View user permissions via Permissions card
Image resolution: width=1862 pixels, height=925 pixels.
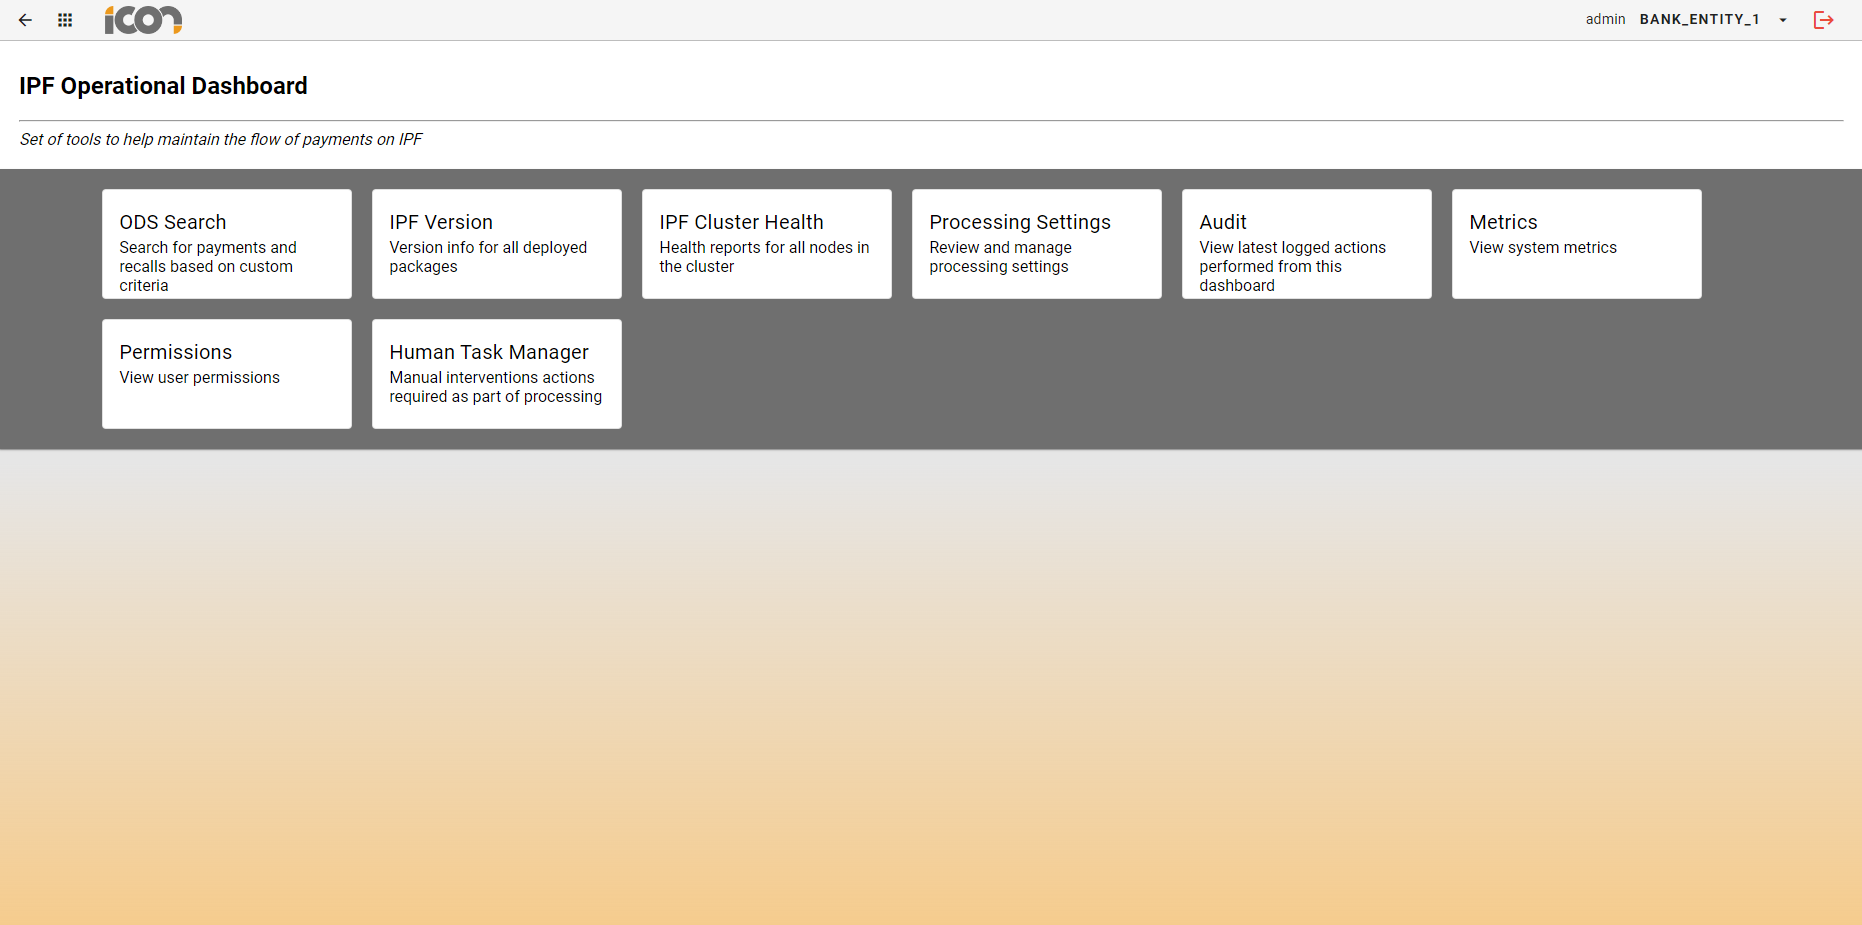pyautogui.click(x=226, y=373)
